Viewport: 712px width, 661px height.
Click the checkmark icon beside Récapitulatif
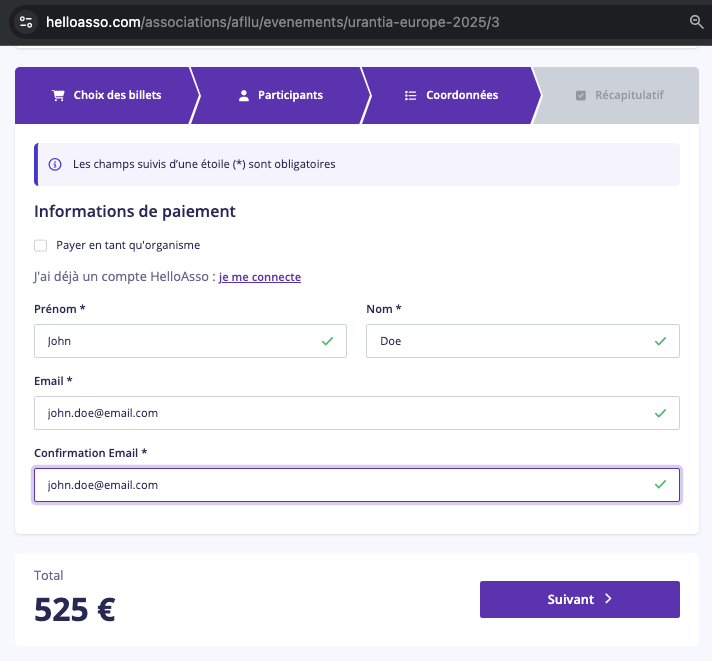(581, 95)
